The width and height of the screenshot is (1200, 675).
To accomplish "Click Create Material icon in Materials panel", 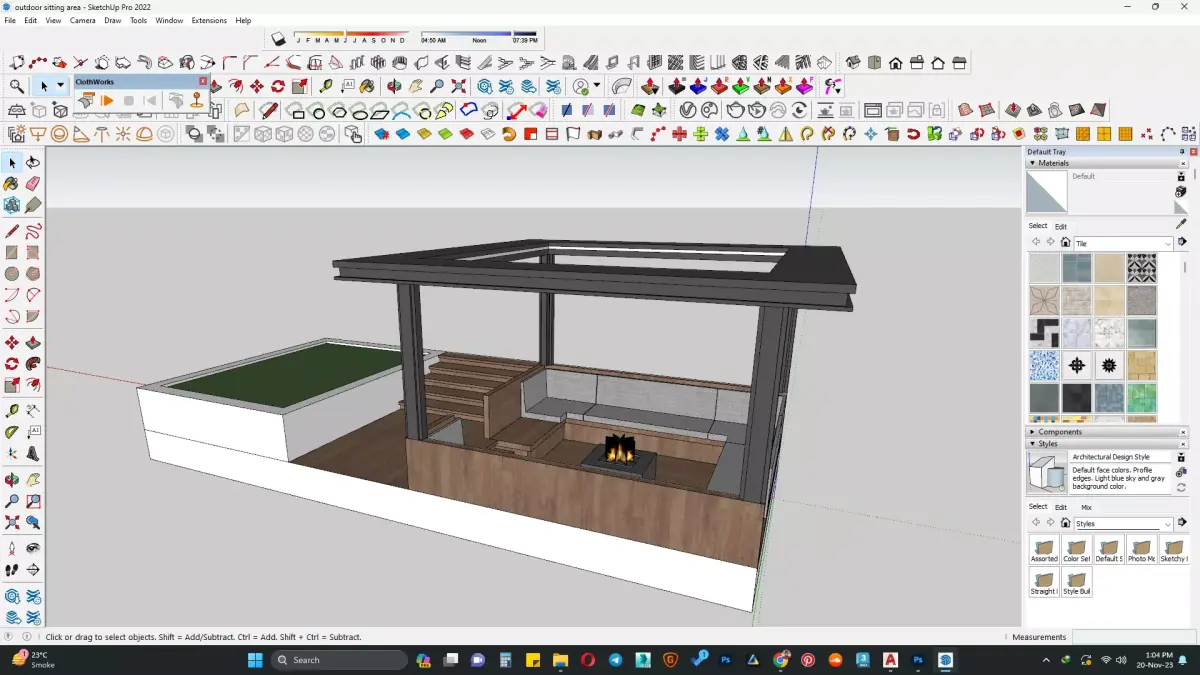I will pyautogui.click(x=1181, y=191).
